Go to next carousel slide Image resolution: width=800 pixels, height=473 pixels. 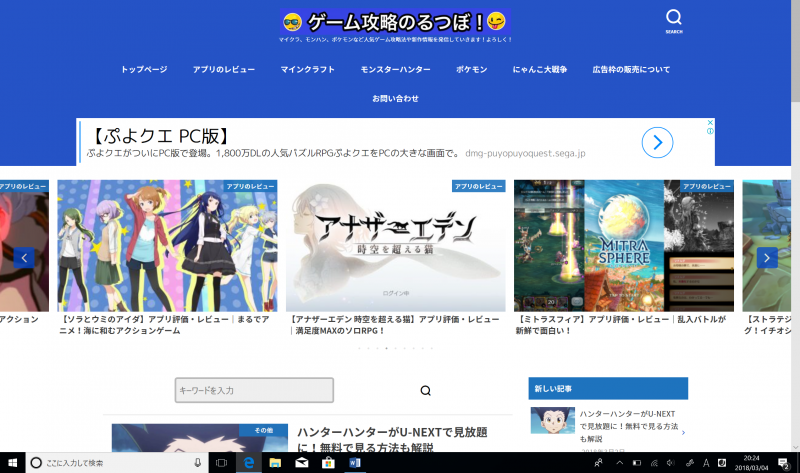click(767, 258)
